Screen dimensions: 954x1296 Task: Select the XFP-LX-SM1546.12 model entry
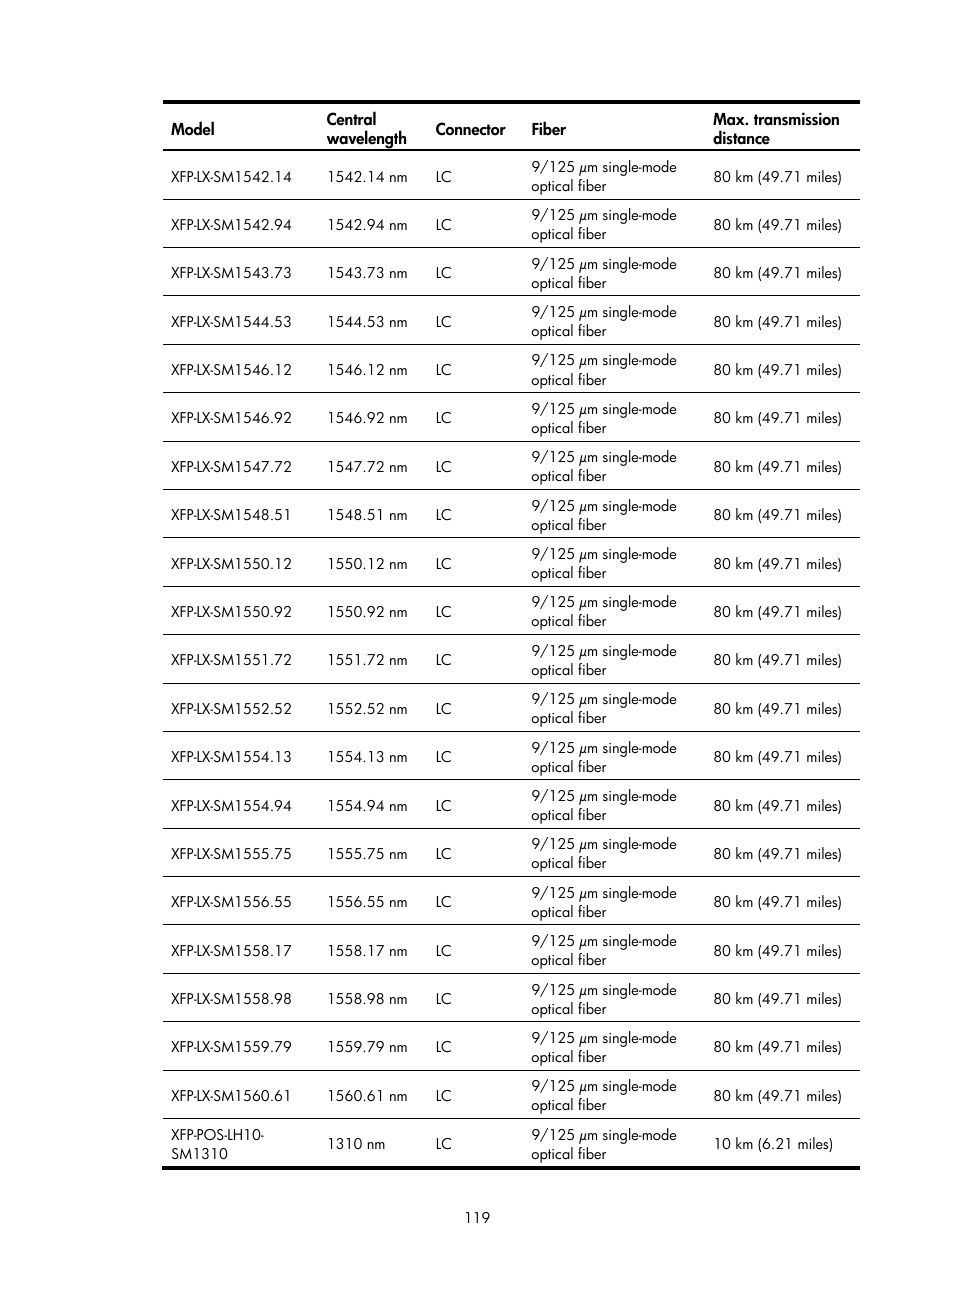point(231,370)
